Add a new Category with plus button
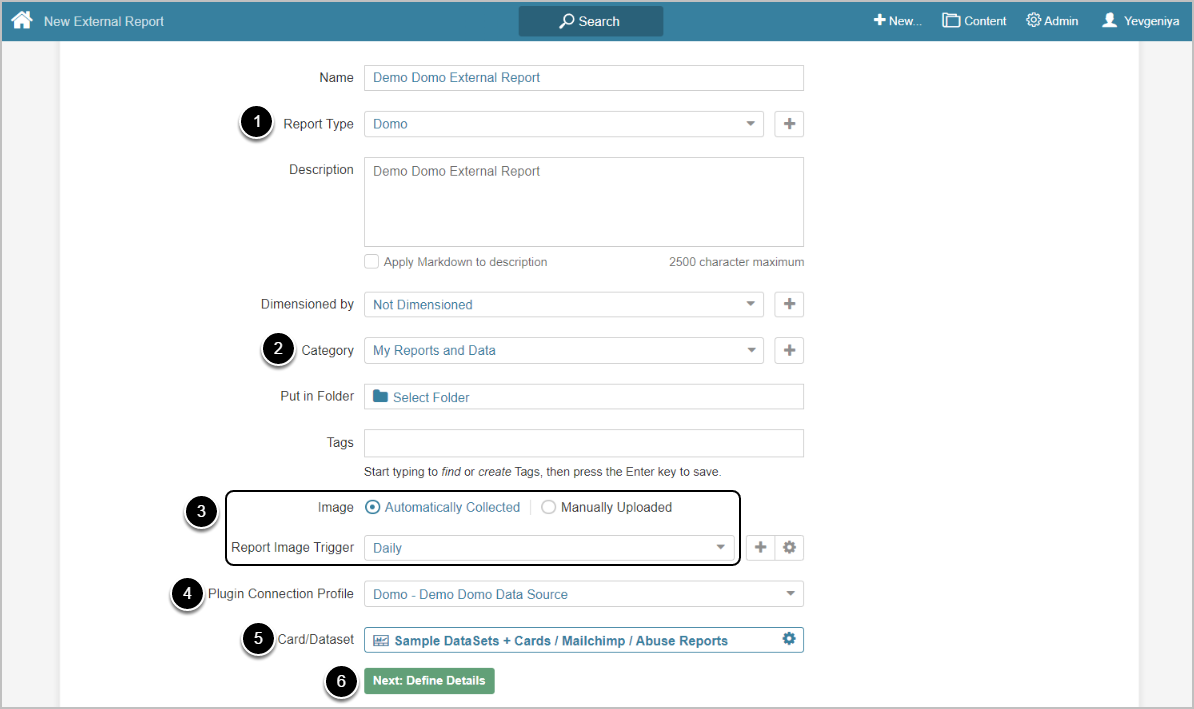Screen dimensions: 1194x709 [x=789, y=351]
